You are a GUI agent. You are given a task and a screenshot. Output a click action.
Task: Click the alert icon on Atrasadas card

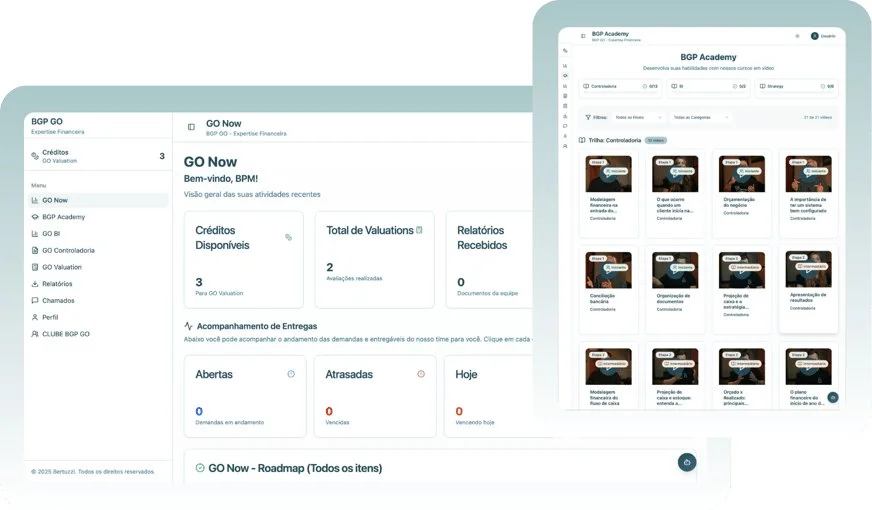tap(421, 374)
